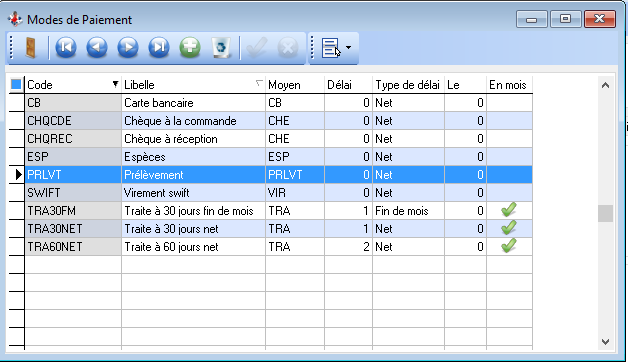This screenshot has width=628, height=362.
Task: Click the Moyen column header
Action: click(x=295, y=85)
